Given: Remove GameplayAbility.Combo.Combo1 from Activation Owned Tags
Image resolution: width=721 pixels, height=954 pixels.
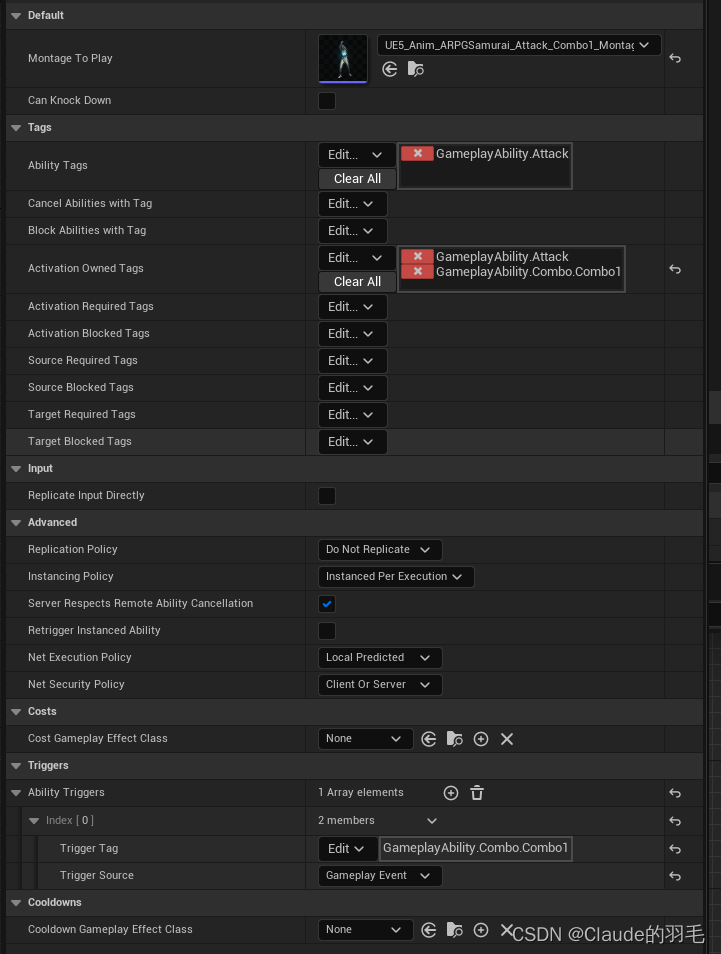Looking at the screenshot, I should [x=417, y=271].
